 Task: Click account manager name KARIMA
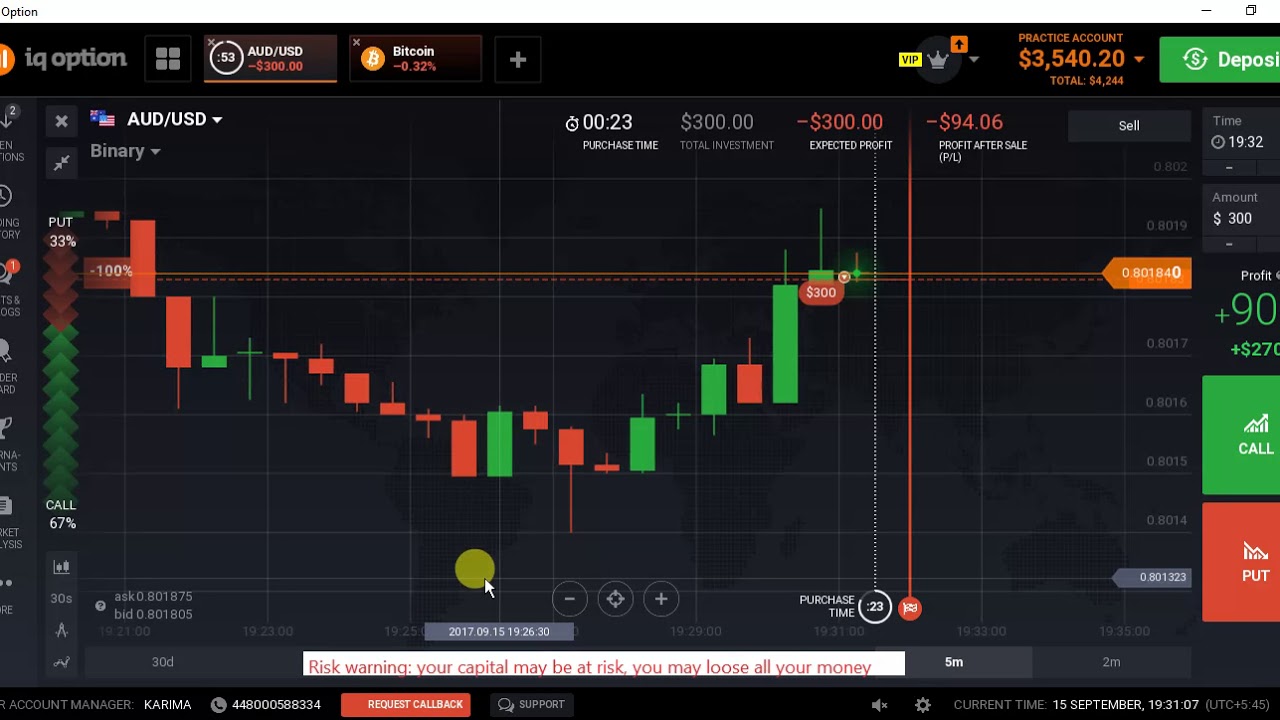(x=167, y=705)
